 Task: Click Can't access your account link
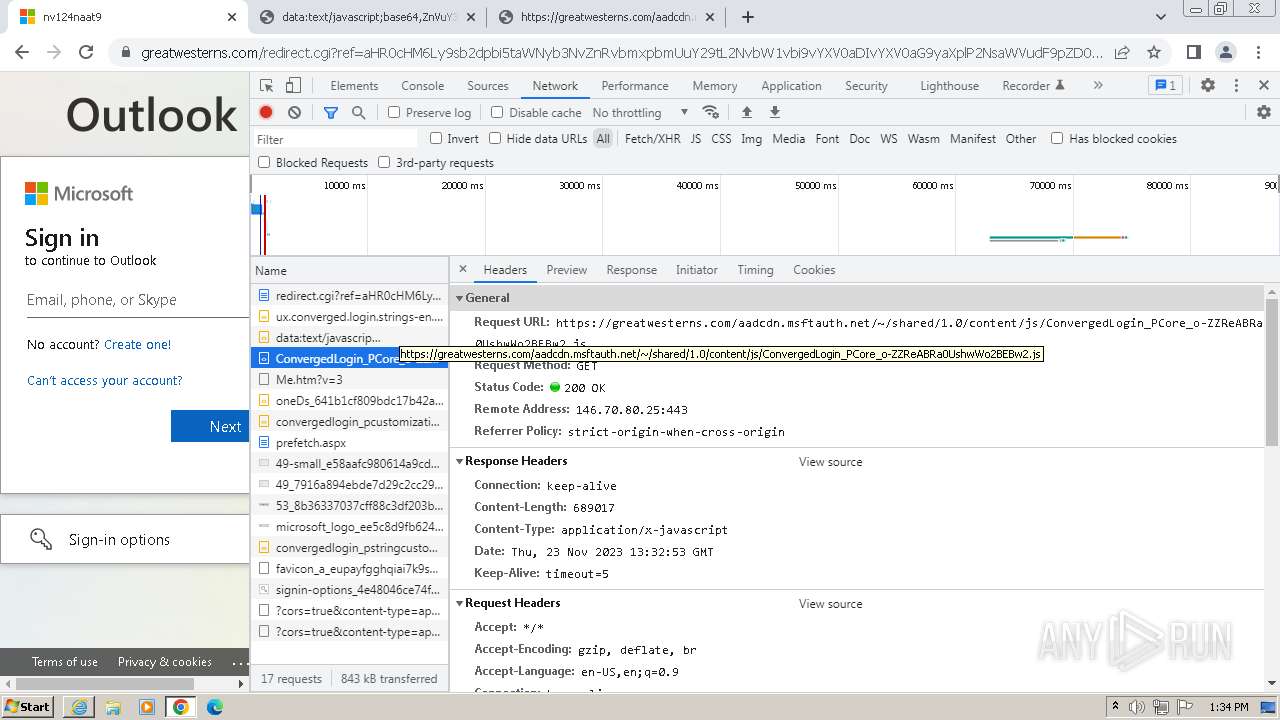[x=105, y=380]
